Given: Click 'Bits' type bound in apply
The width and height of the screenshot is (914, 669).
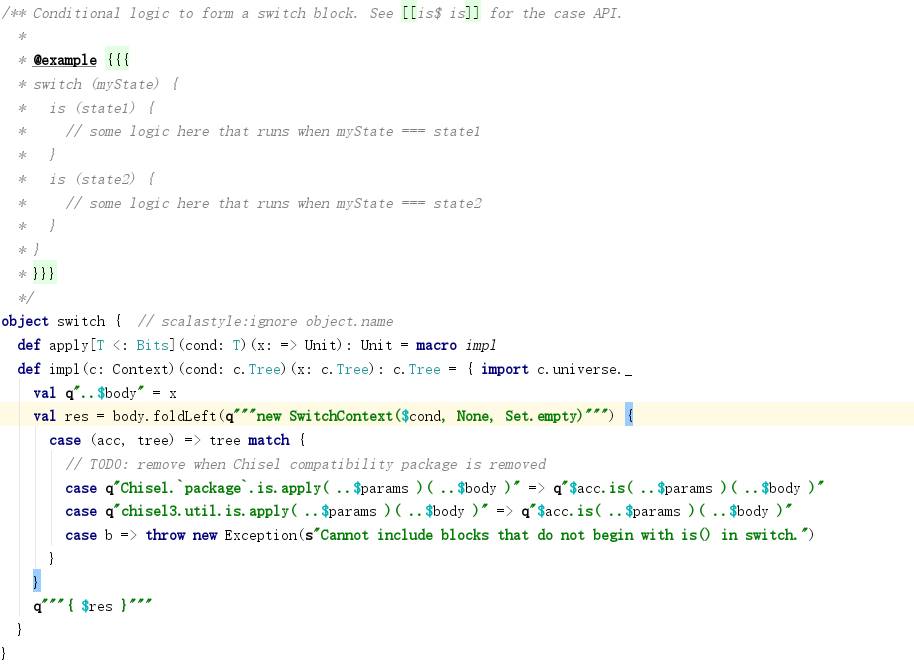Looking at the screenshot, I should pos(152,345).
